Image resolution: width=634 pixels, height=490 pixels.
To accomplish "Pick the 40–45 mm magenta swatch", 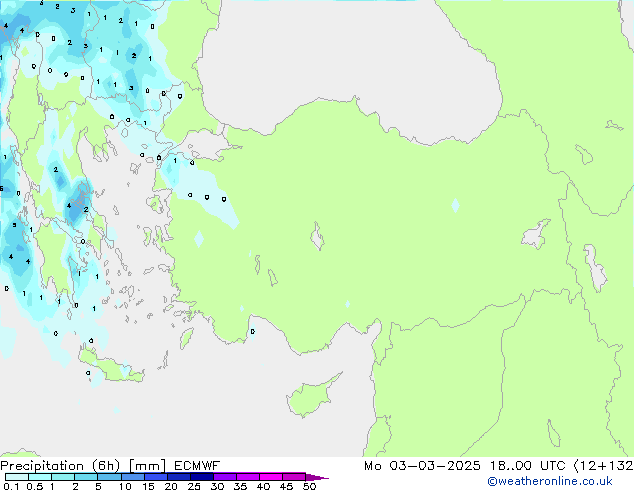I will pyautogui.click(x=271, y=477).
